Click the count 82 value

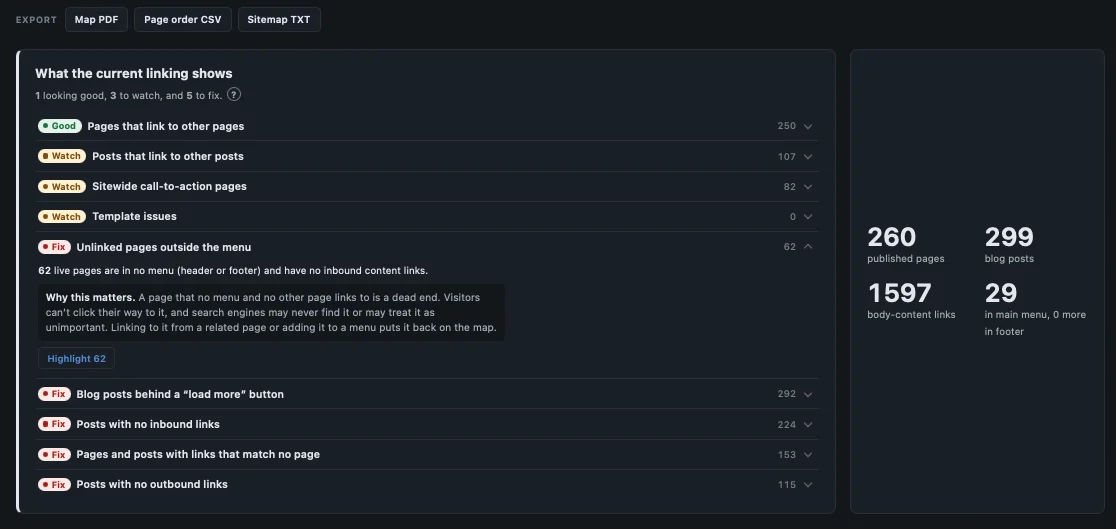[x=789, y=187]
